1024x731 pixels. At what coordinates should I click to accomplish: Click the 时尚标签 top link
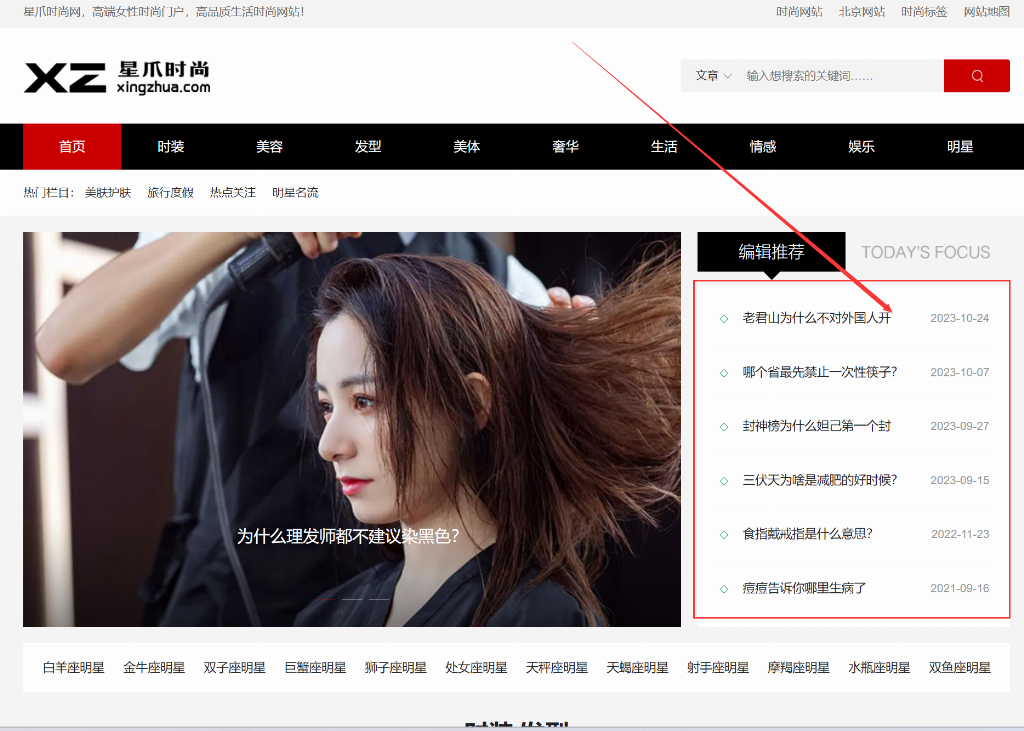click(x=924, y=12)
